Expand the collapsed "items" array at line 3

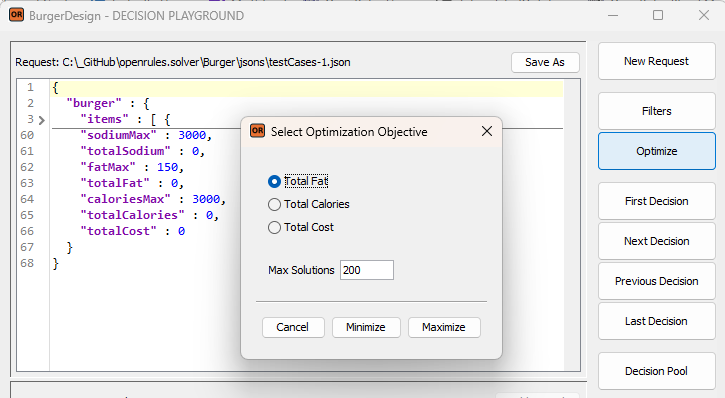[x=42, y=120]
